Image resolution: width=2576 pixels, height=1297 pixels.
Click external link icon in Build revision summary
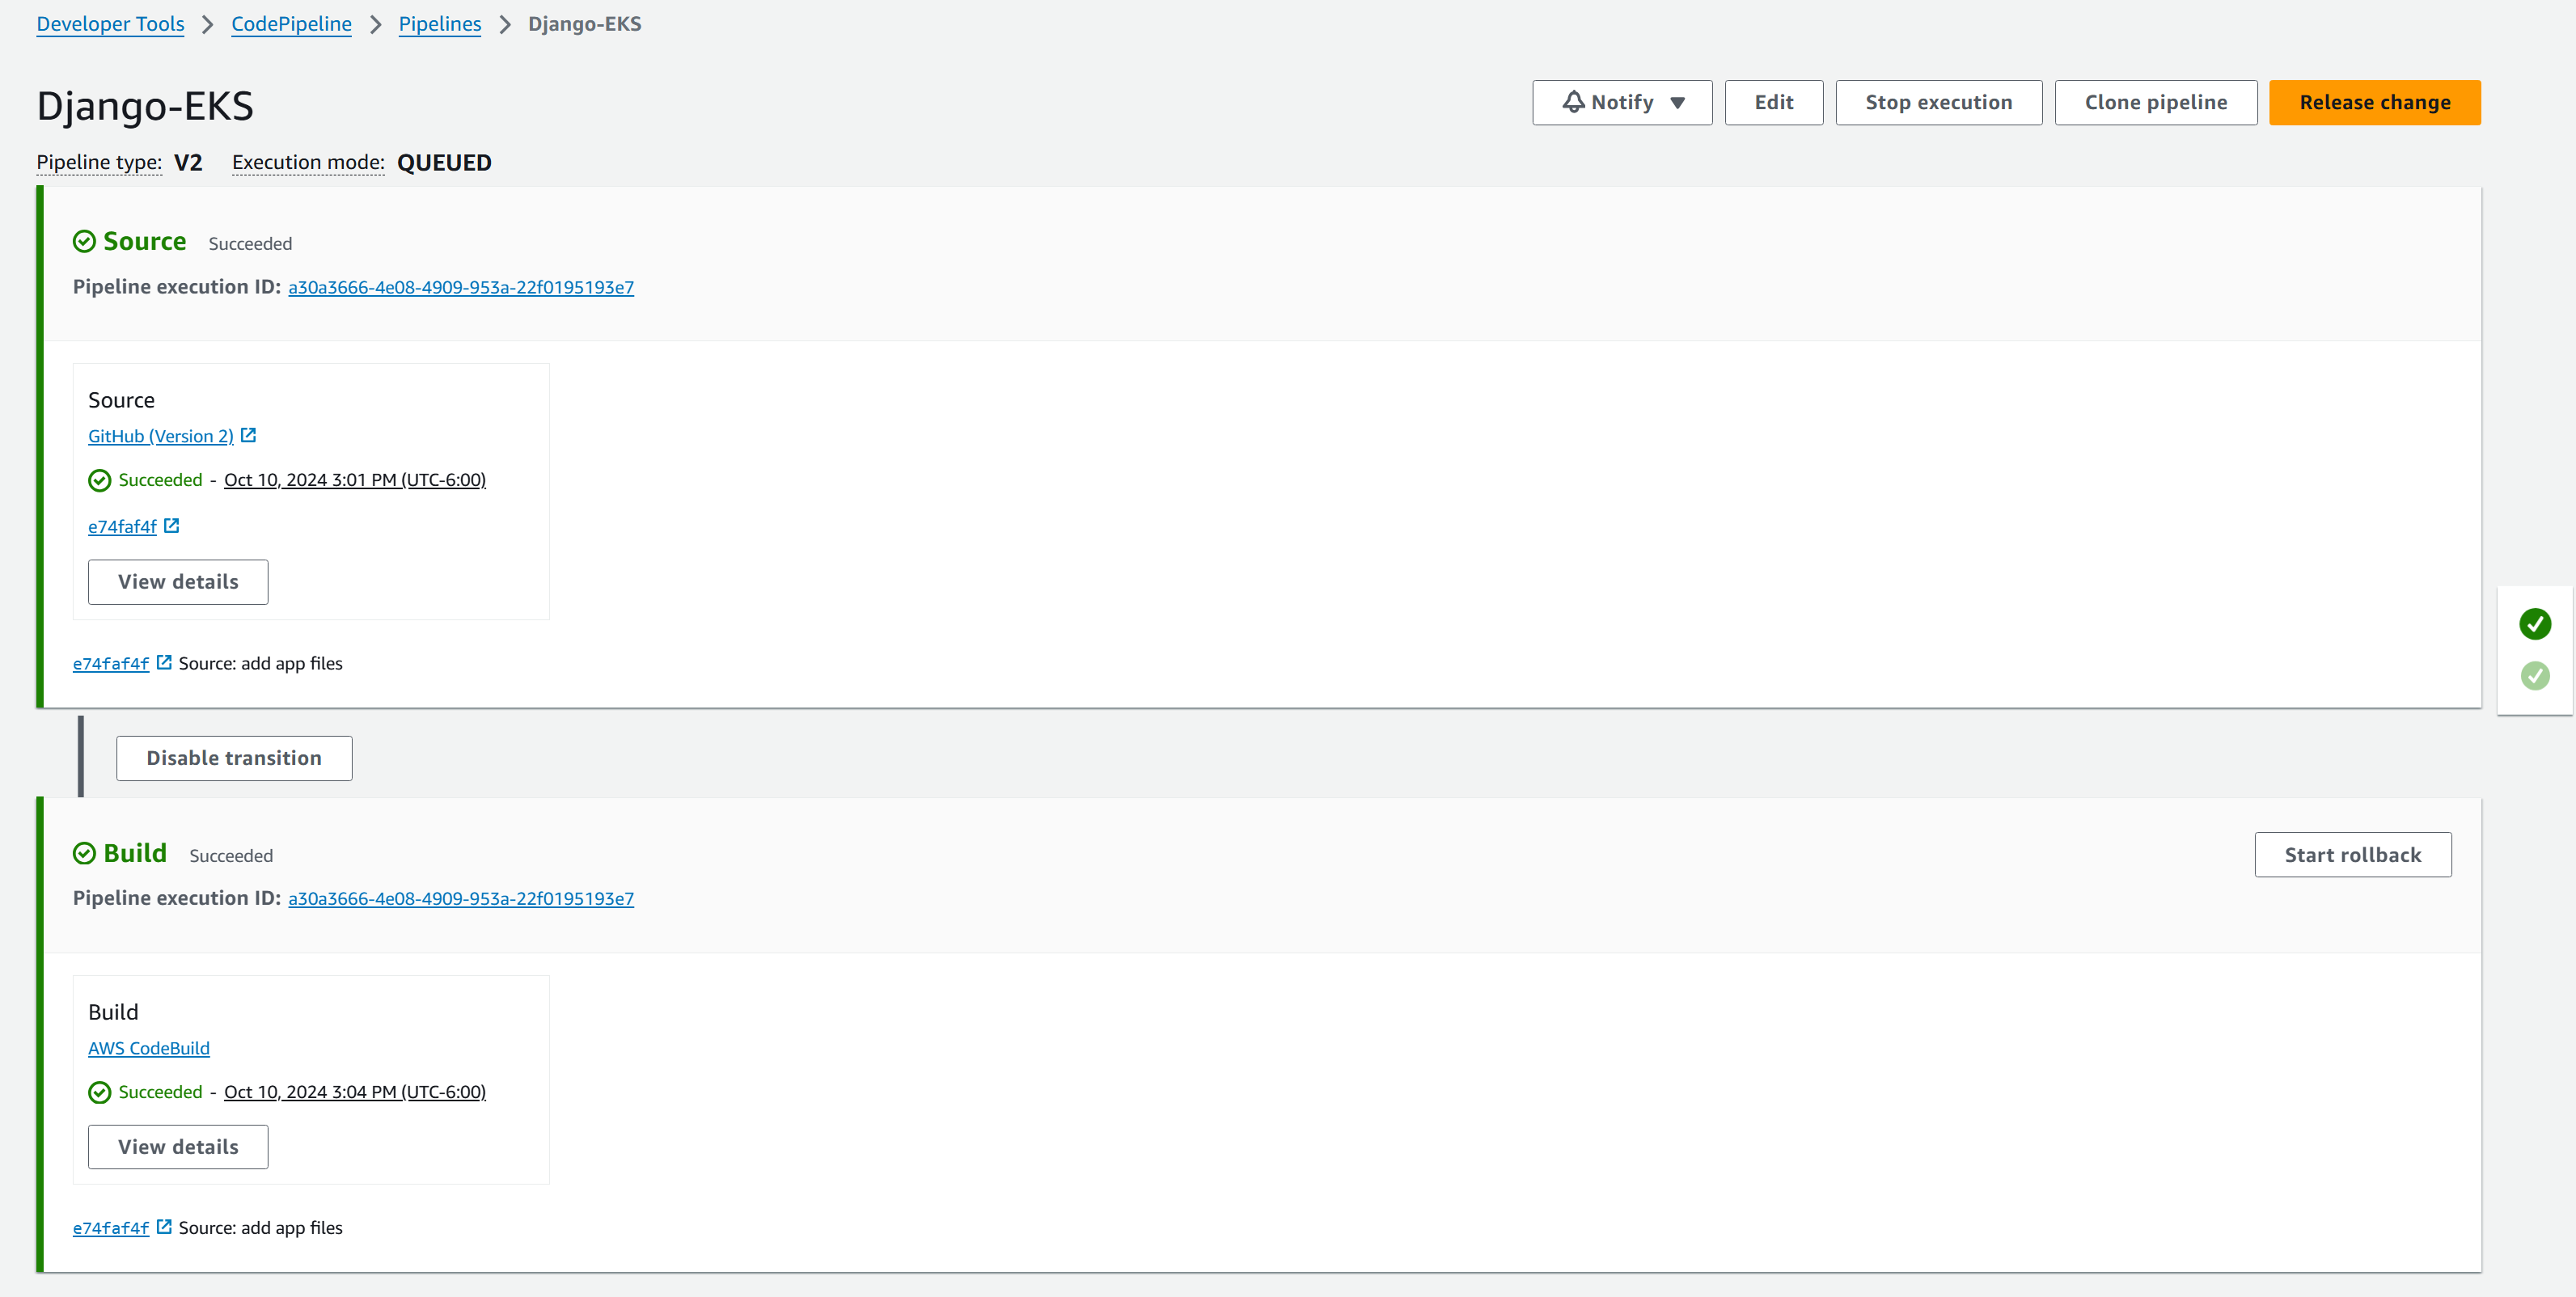pyautogui.click(x=165, y=1227)
